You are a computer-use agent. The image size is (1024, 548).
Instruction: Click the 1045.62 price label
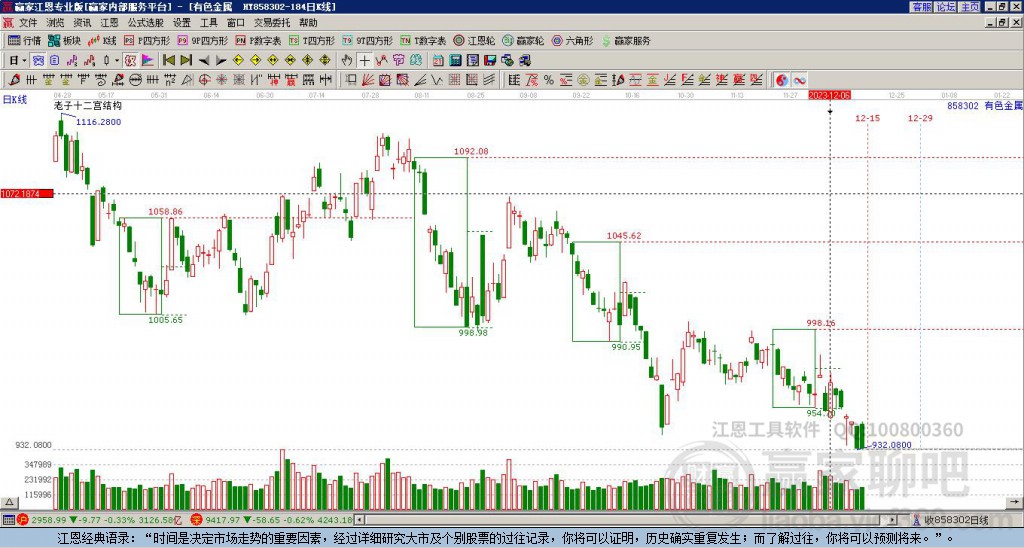(624, 236)
